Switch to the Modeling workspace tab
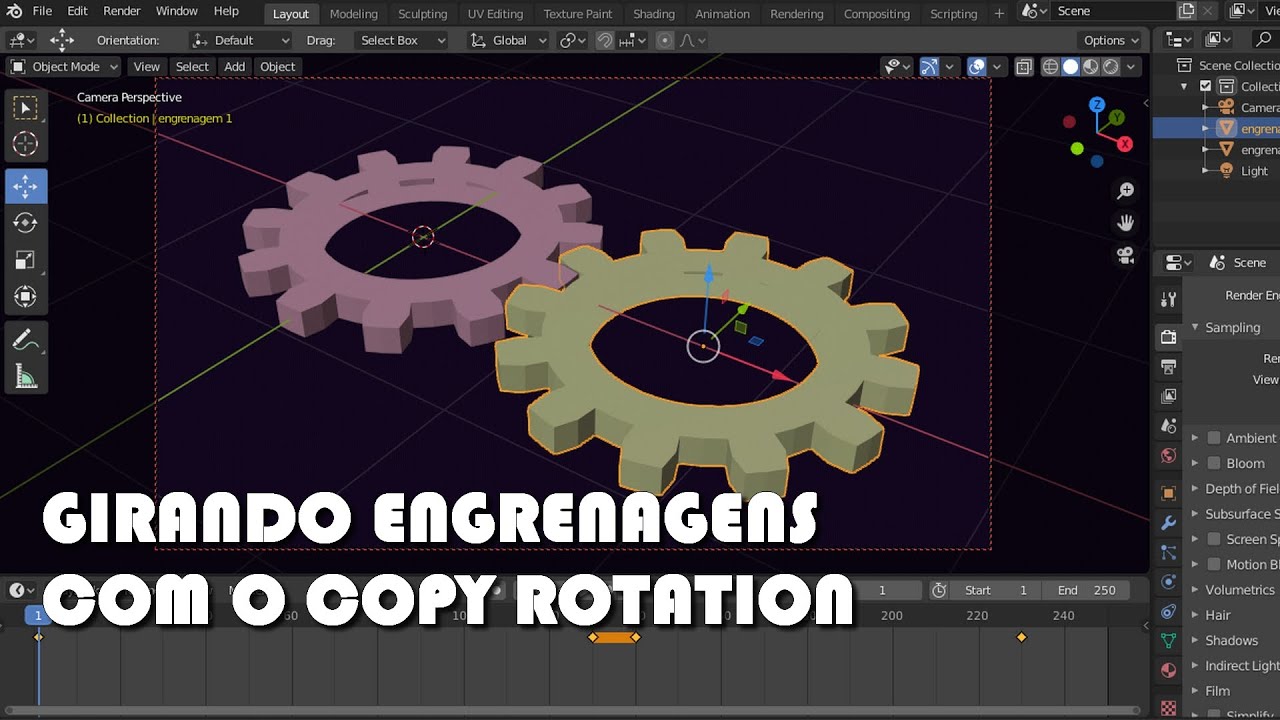The height and width of the screenshot is (720, 1280). 354,14
